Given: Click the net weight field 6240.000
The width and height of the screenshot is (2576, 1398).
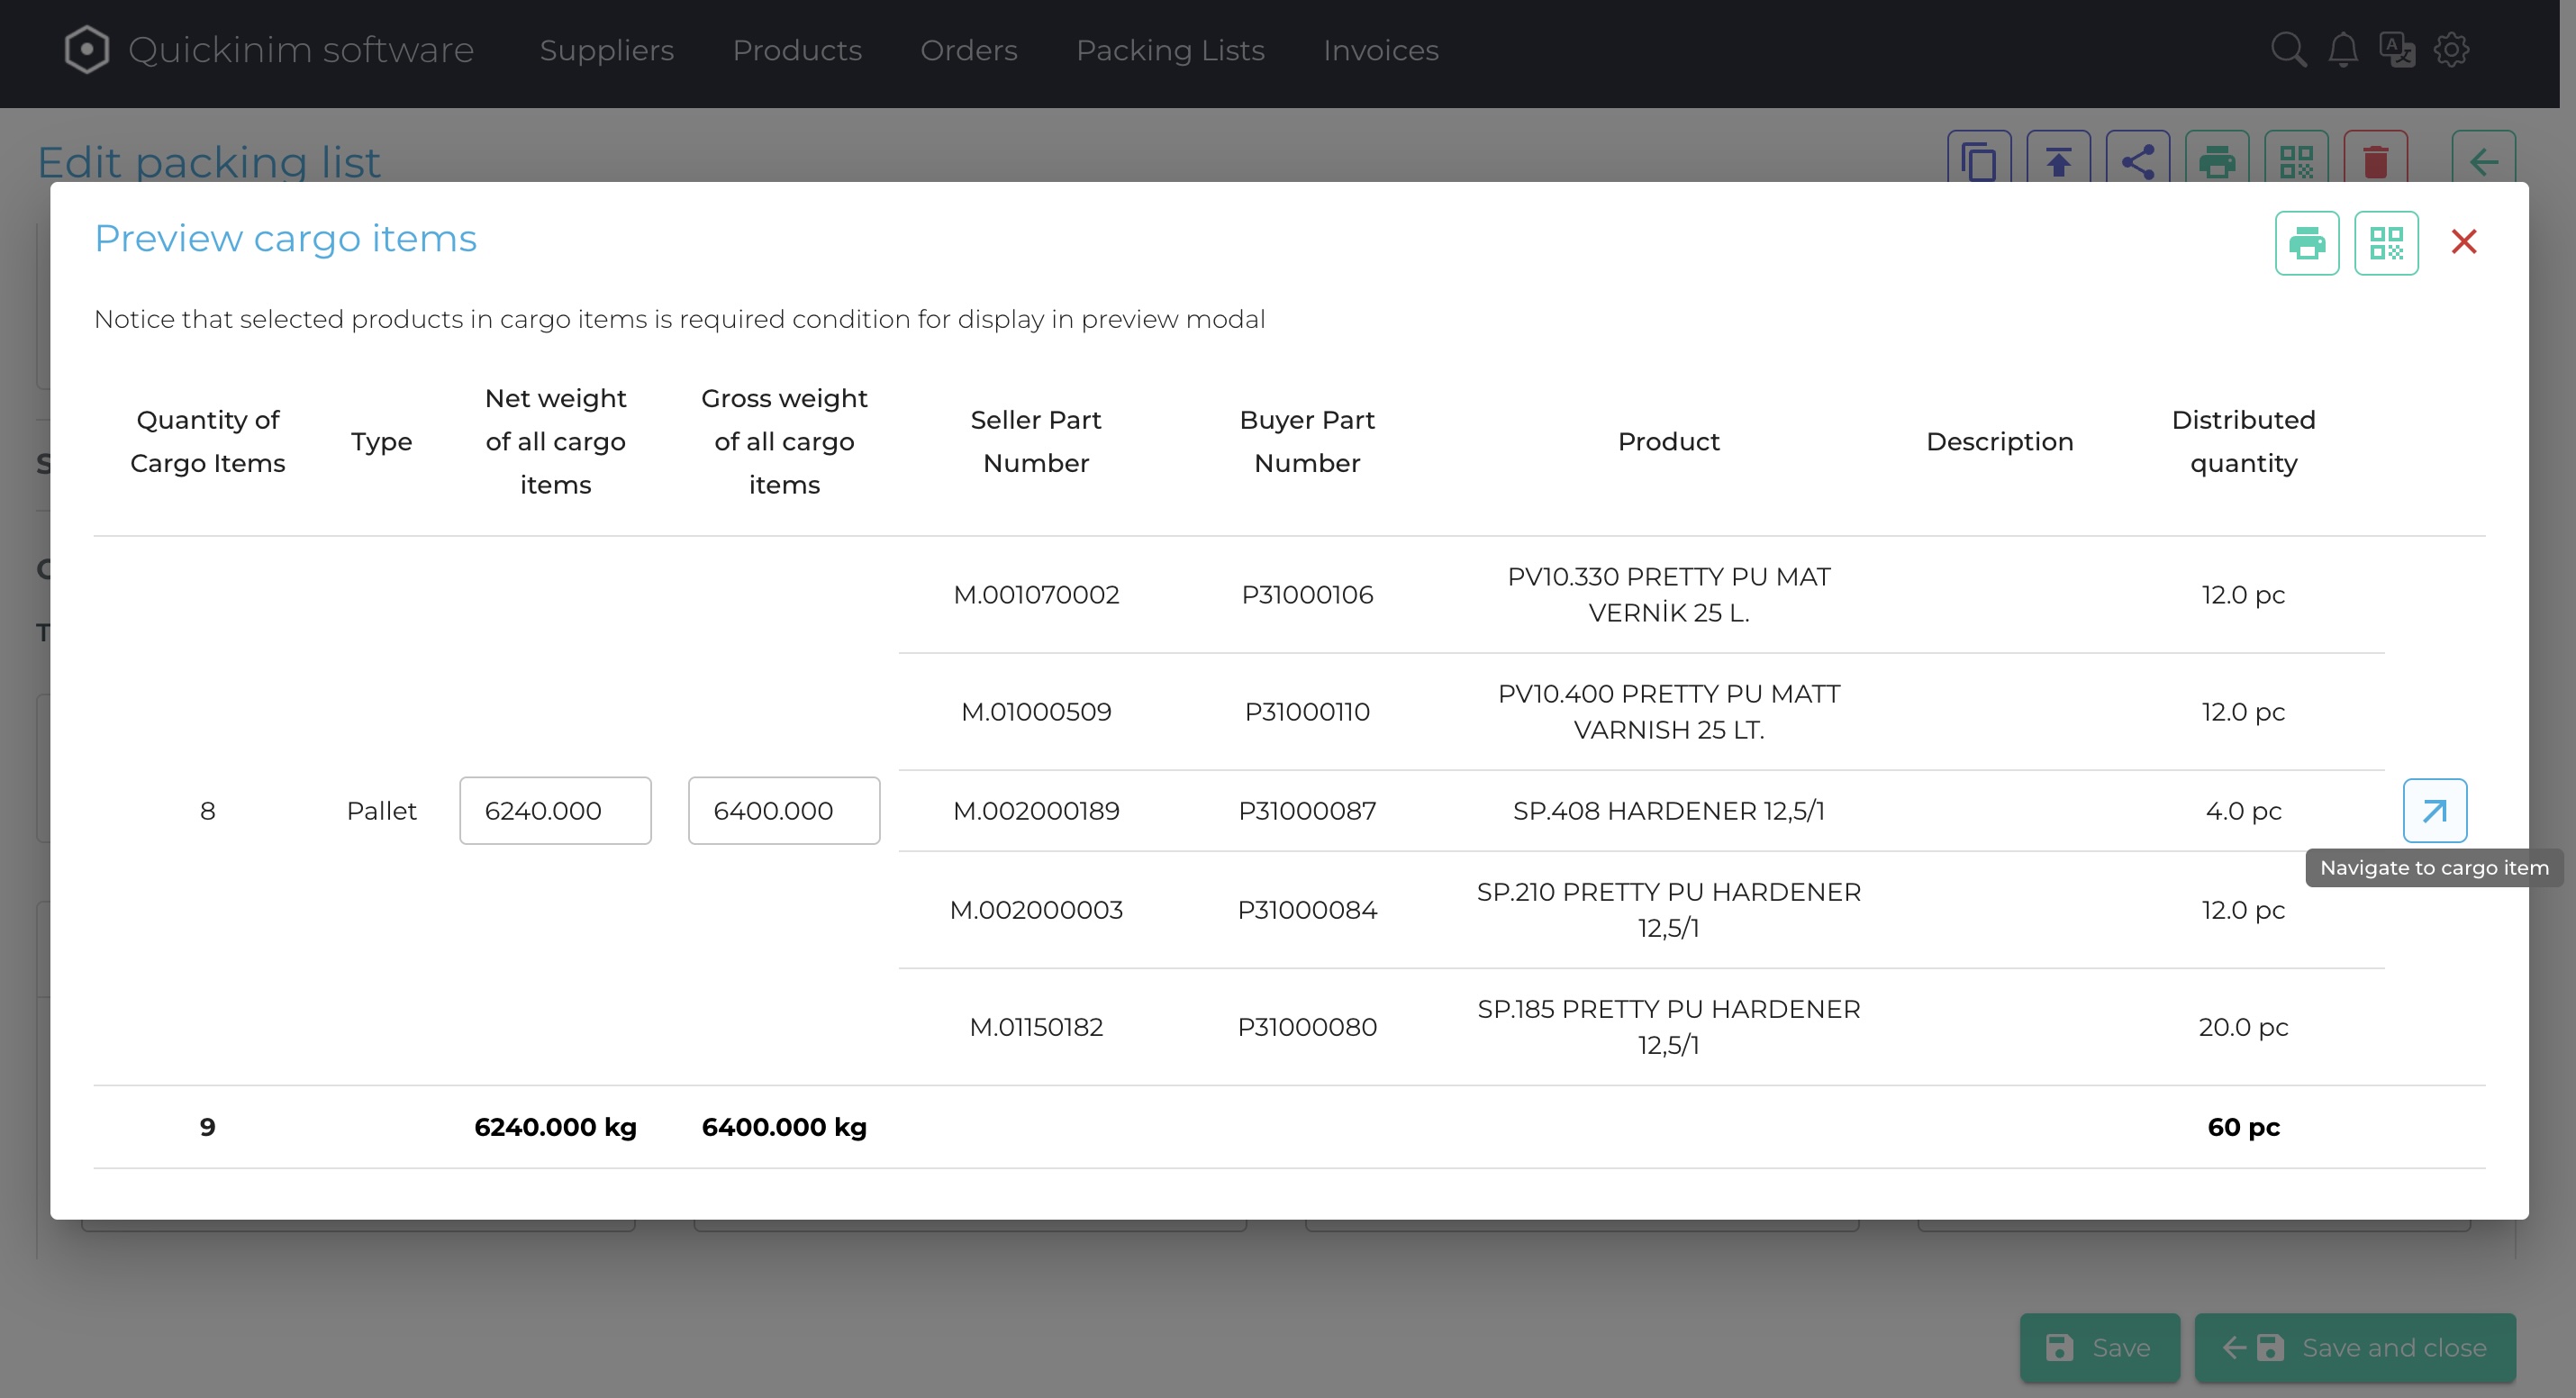Looking at the screenshot, I should coord(555,810).
